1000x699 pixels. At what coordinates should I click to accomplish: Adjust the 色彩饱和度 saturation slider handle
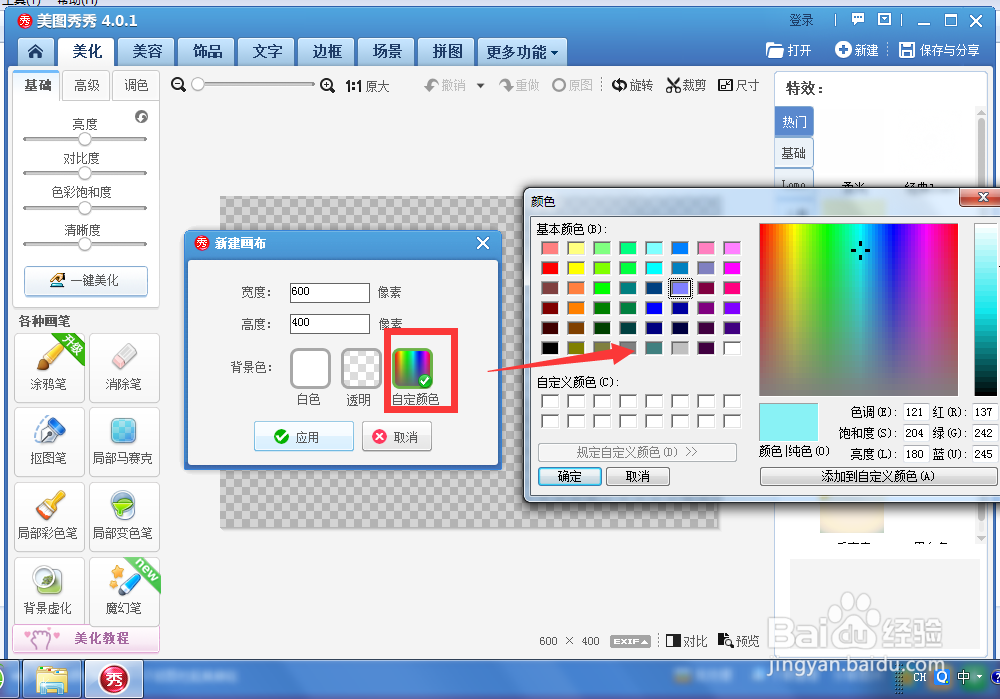(x=85, y=208)
